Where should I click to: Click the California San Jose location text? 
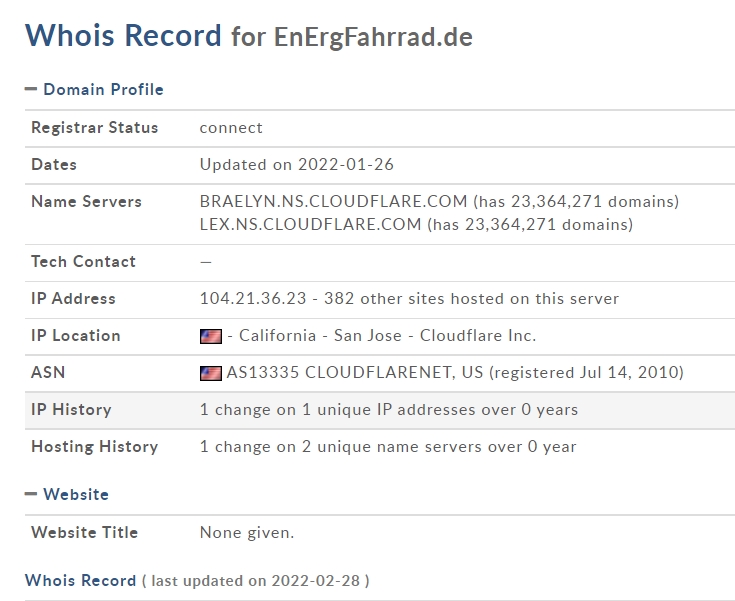click(320, 335)
